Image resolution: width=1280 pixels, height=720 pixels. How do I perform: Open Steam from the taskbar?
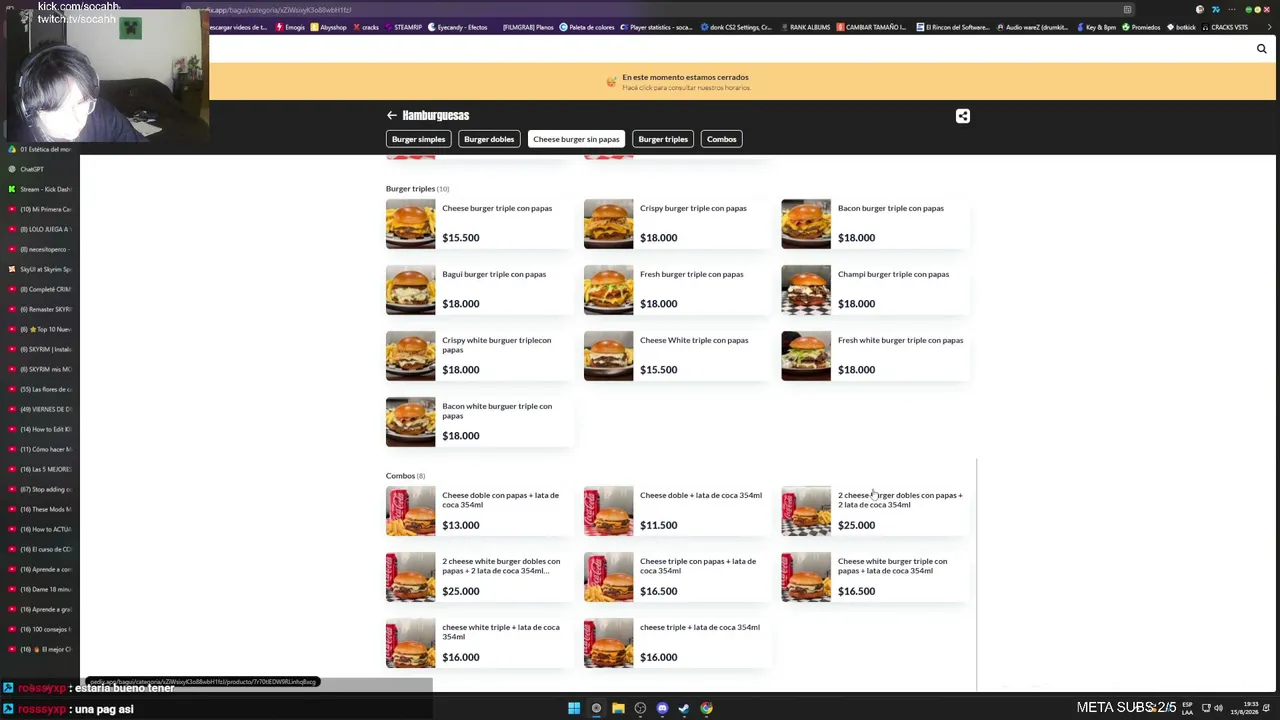684,708
